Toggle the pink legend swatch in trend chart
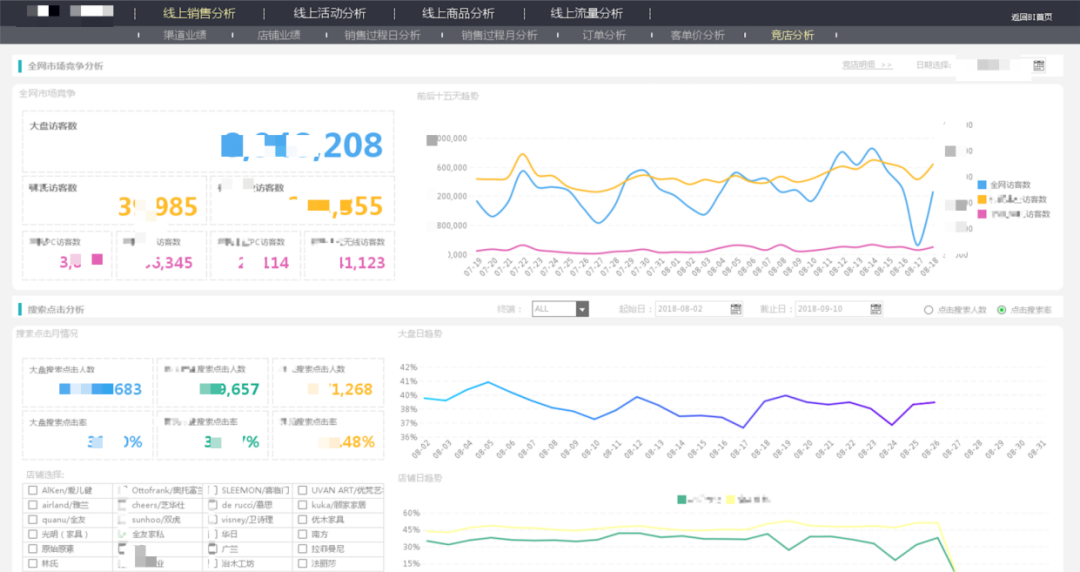Screen dimensions: 1080x572 coord(982,214)
